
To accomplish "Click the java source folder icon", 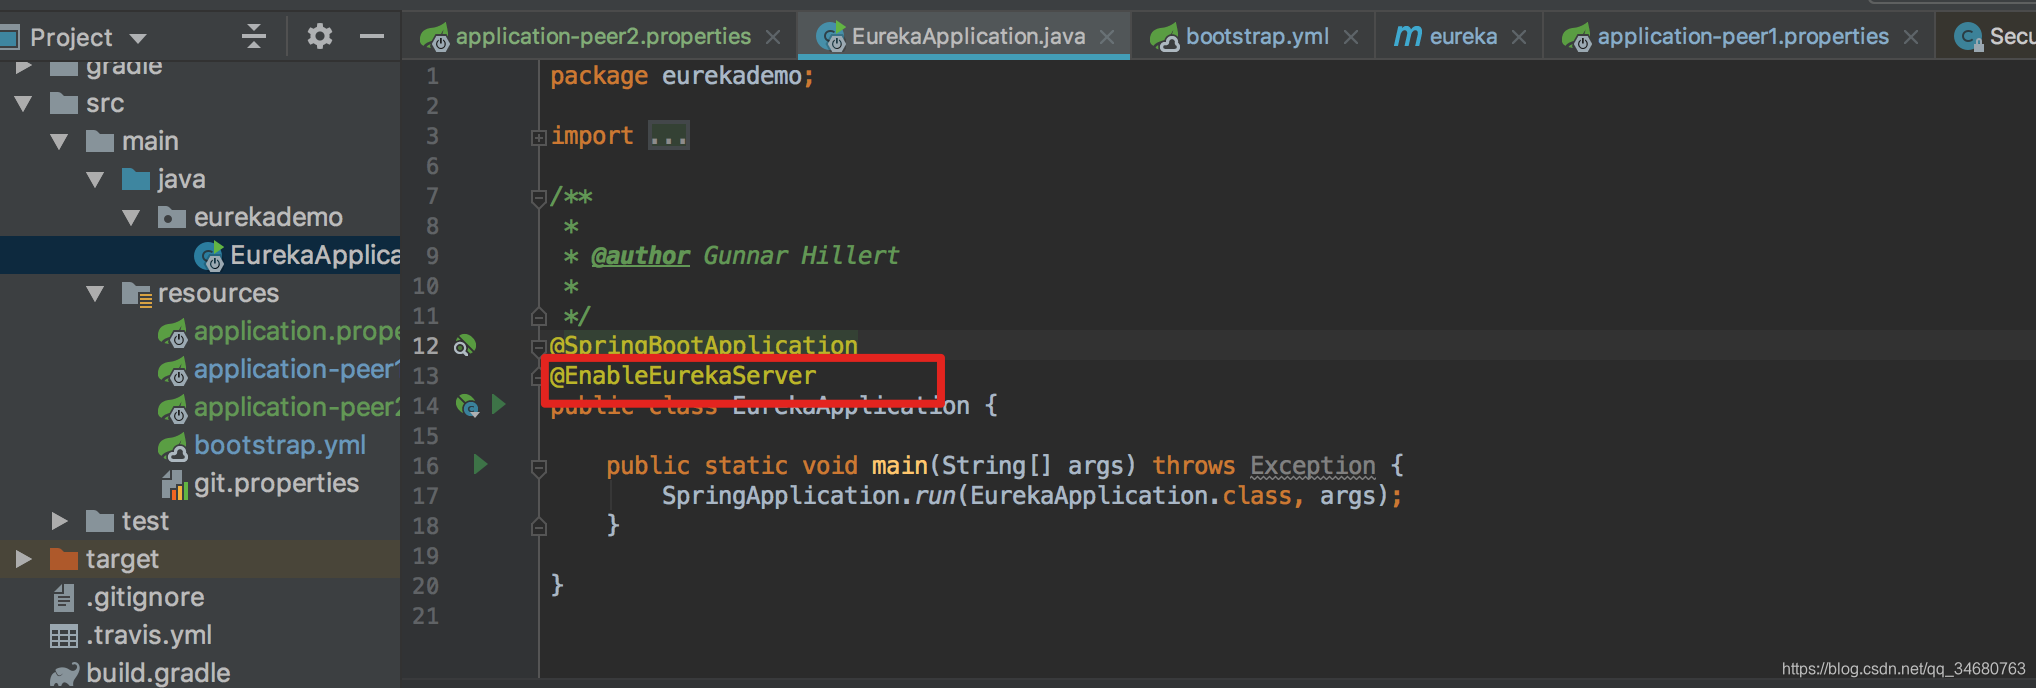I will [x=136, y=179].
